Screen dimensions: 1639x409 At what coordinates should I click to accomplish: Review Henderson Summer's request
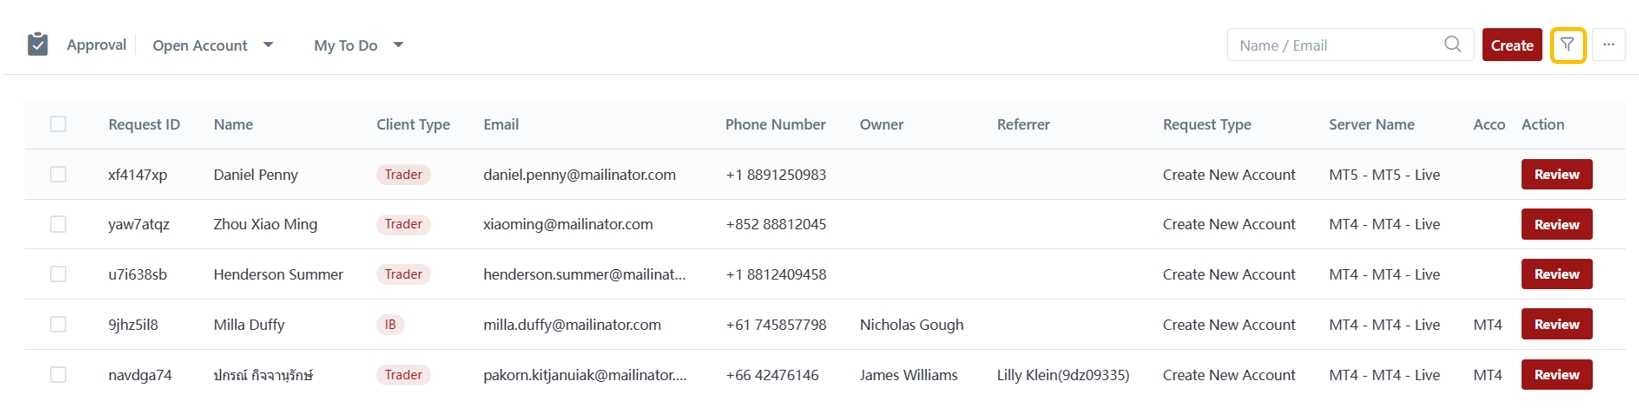[x=1556, y=274]
